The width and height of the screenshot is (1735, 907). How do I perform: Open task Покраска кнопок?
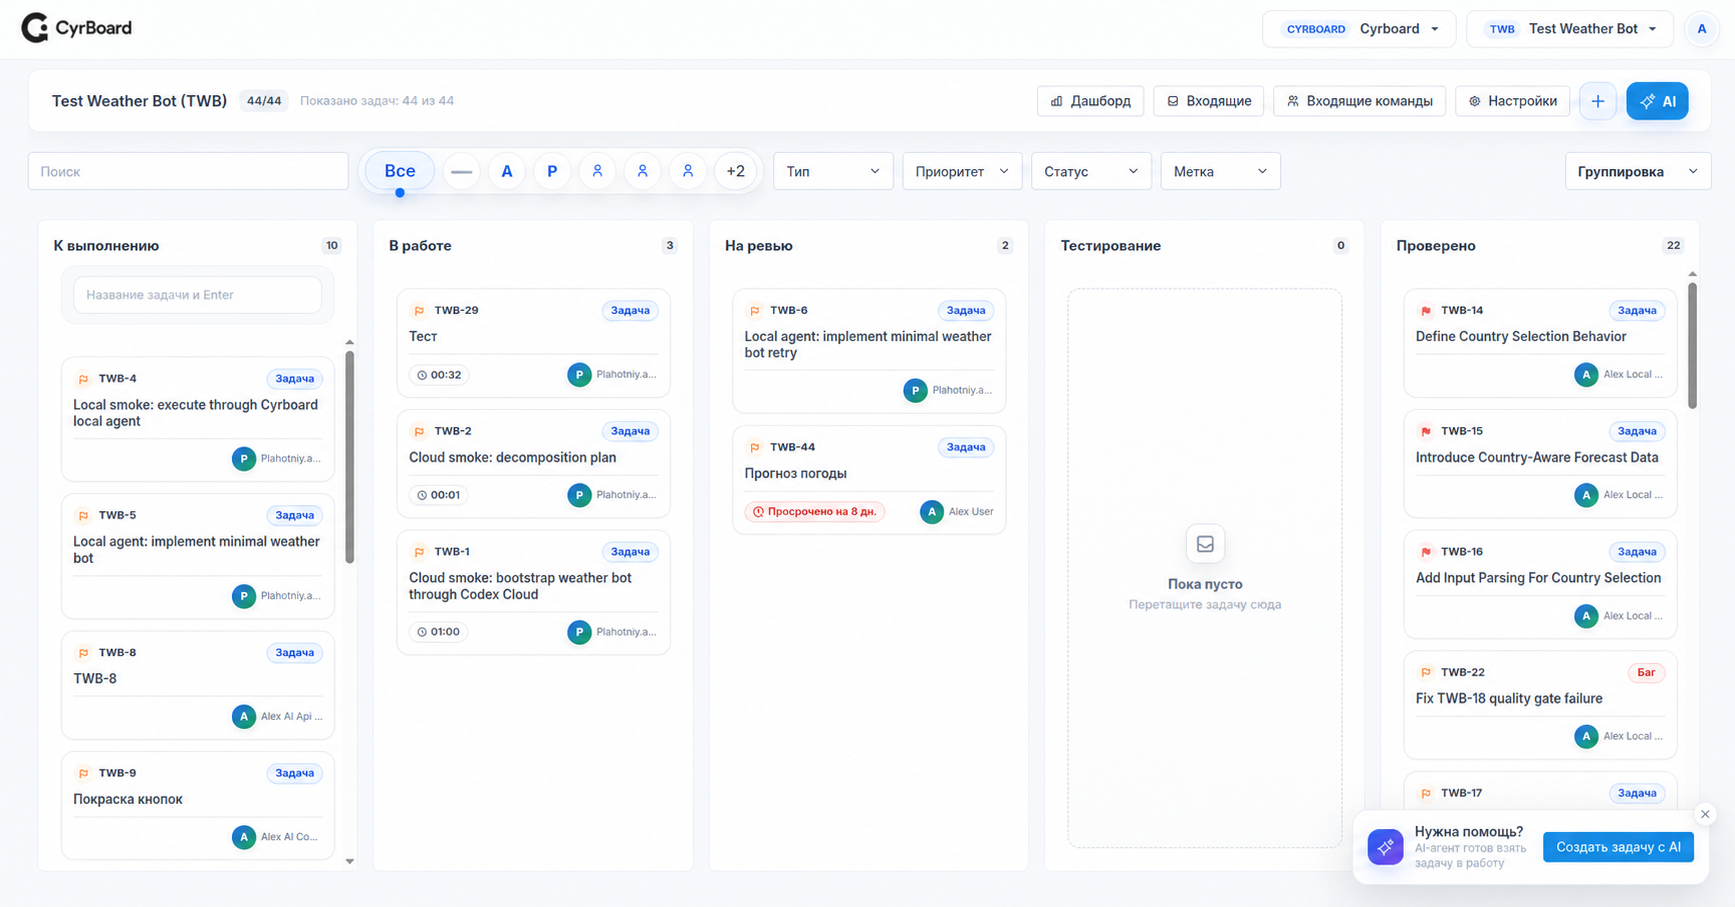128,800
